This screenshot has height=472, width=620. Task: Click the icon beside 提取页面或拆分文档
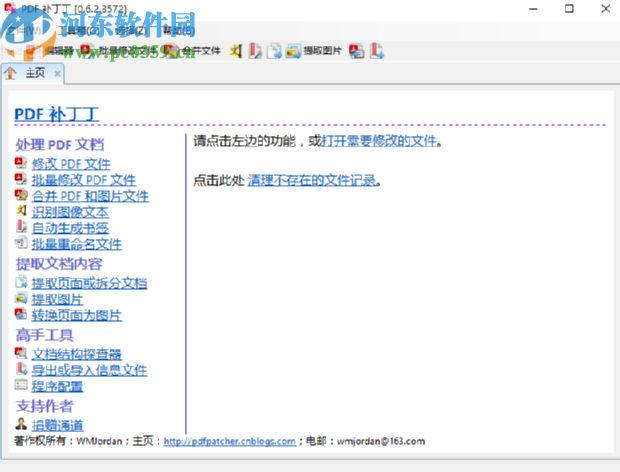tap(21, 282)
